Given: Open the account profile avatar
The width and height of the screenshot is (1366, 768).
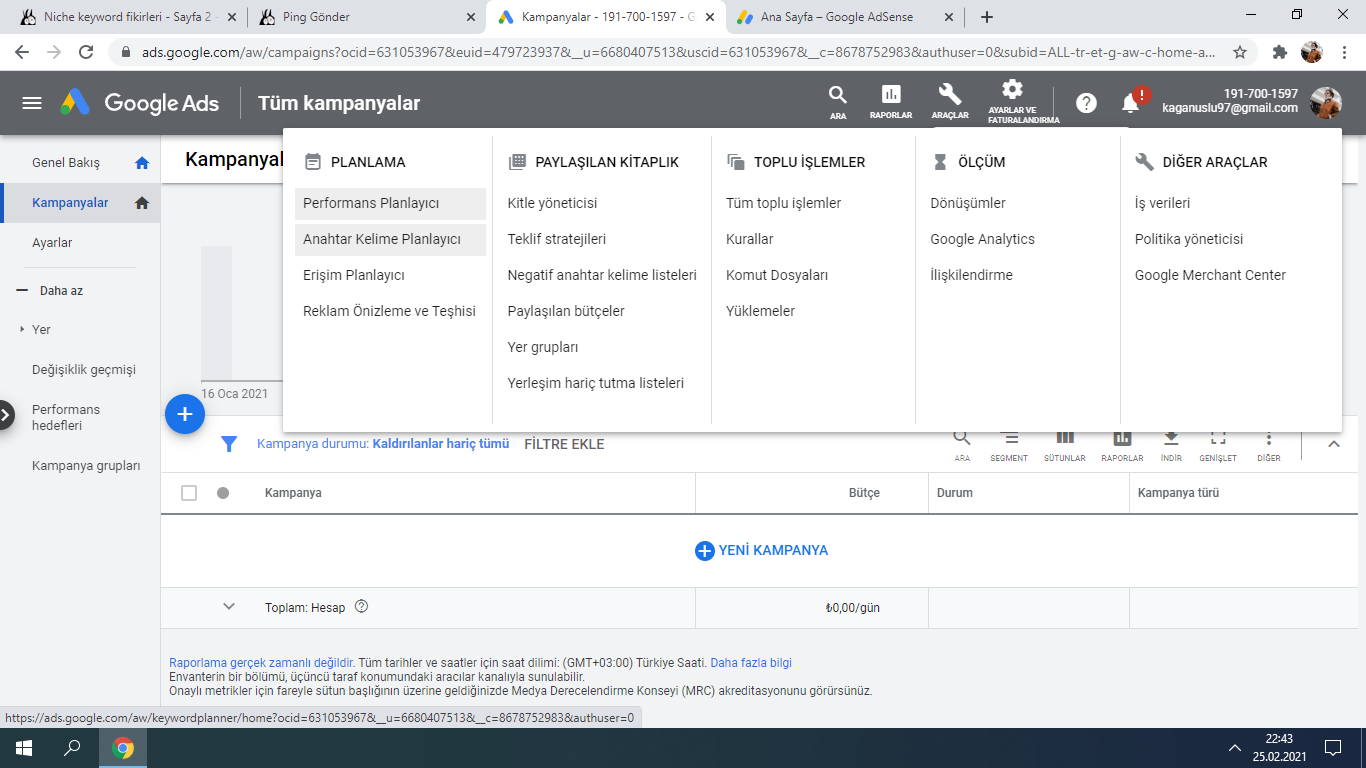Looking at the screenshot, I should click(1326, 102).
